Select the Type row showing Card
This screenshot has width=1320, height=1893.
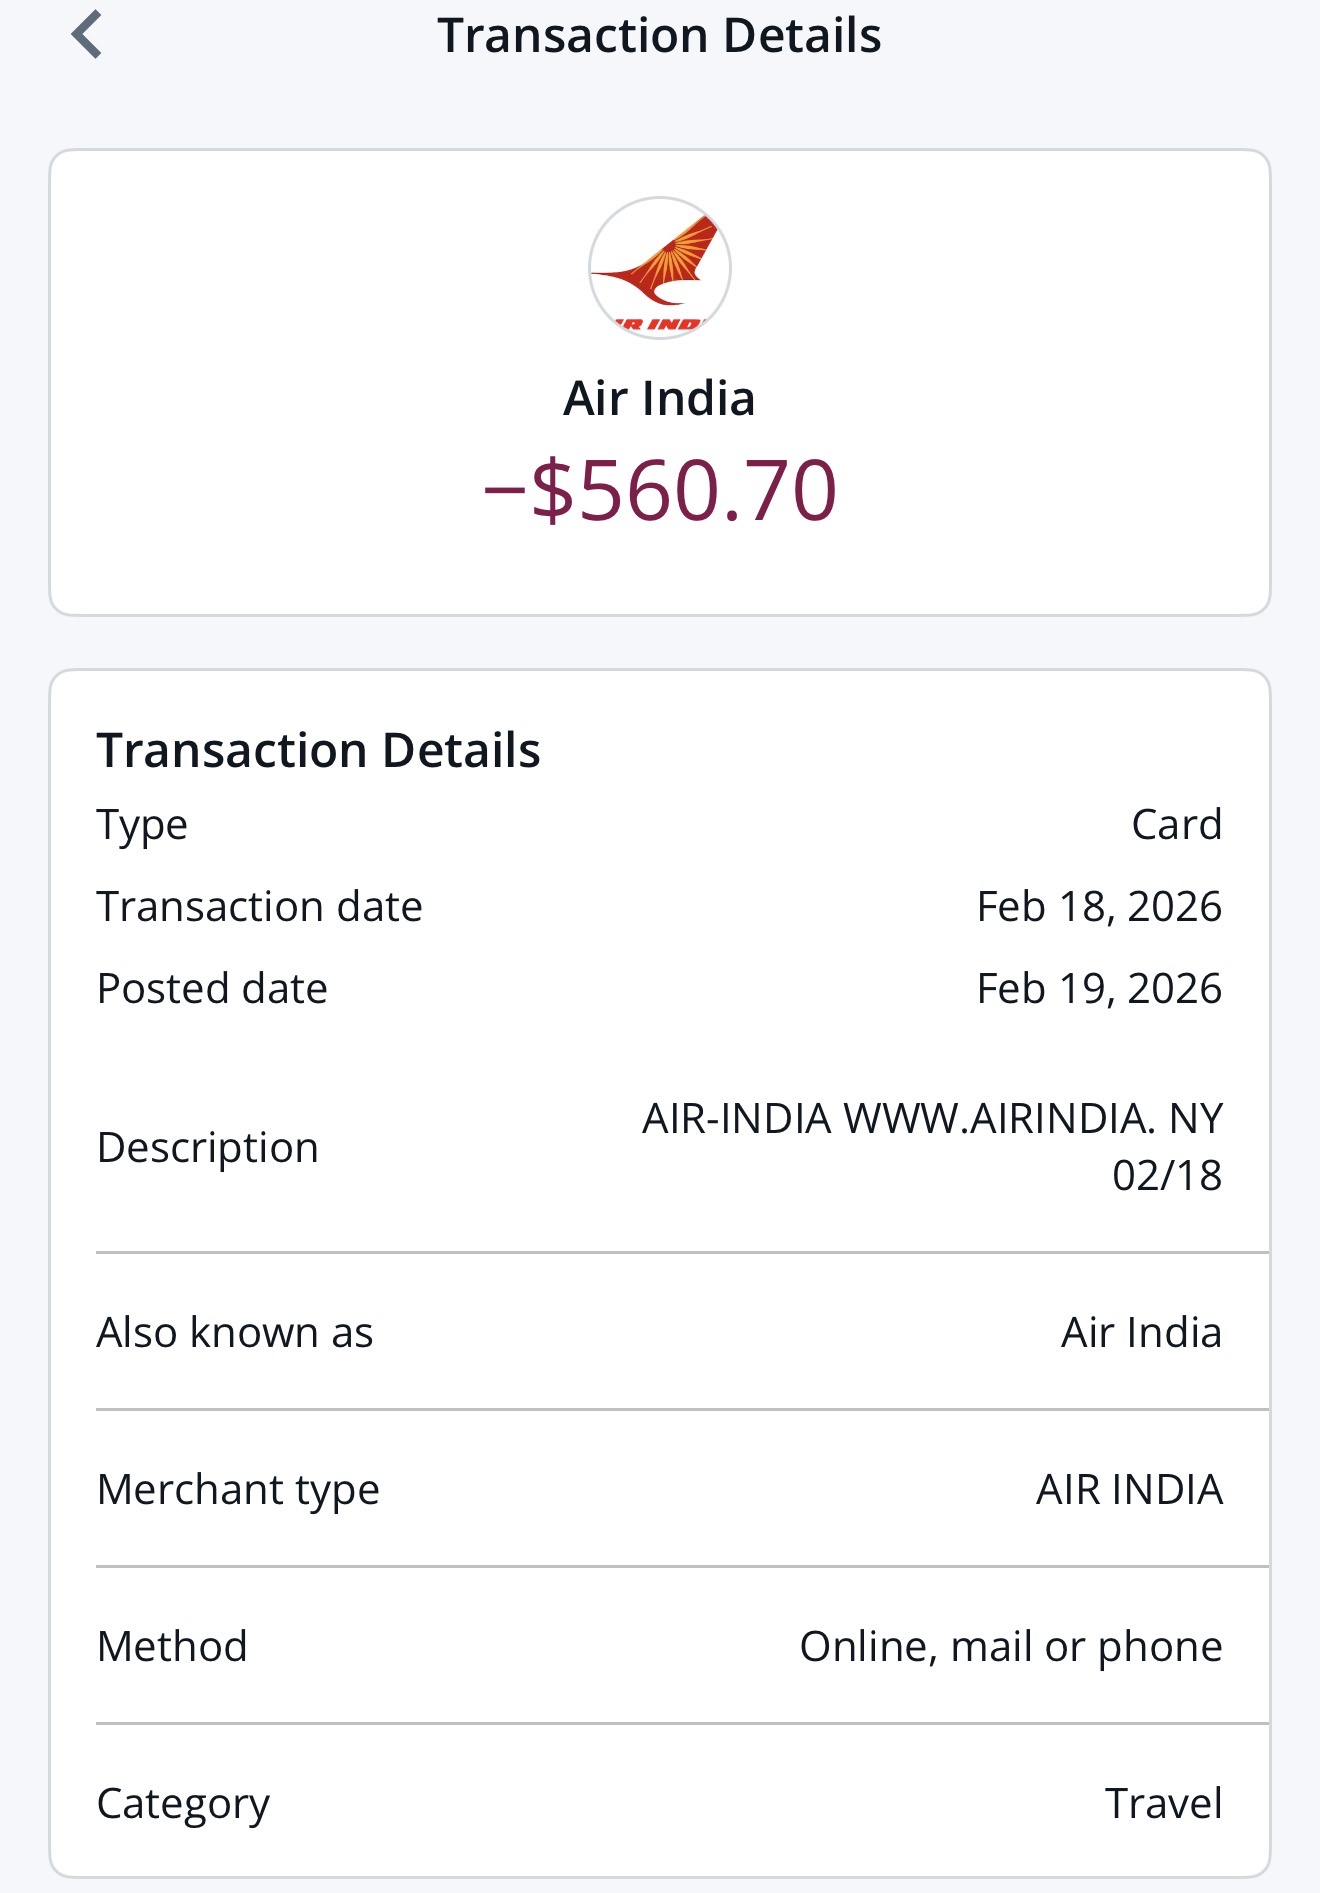coord(659,825)
